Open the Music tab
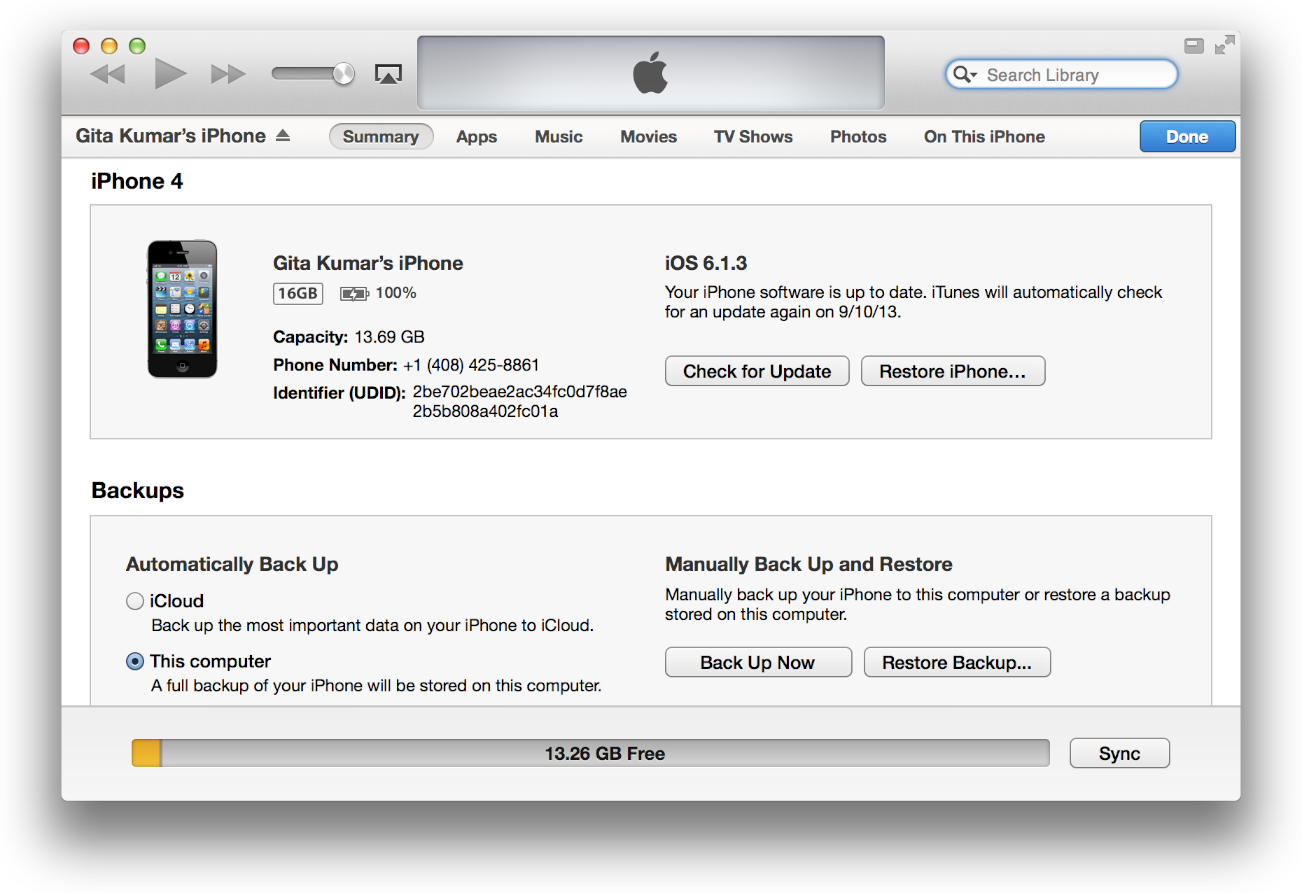 click(x=559, y=137)
